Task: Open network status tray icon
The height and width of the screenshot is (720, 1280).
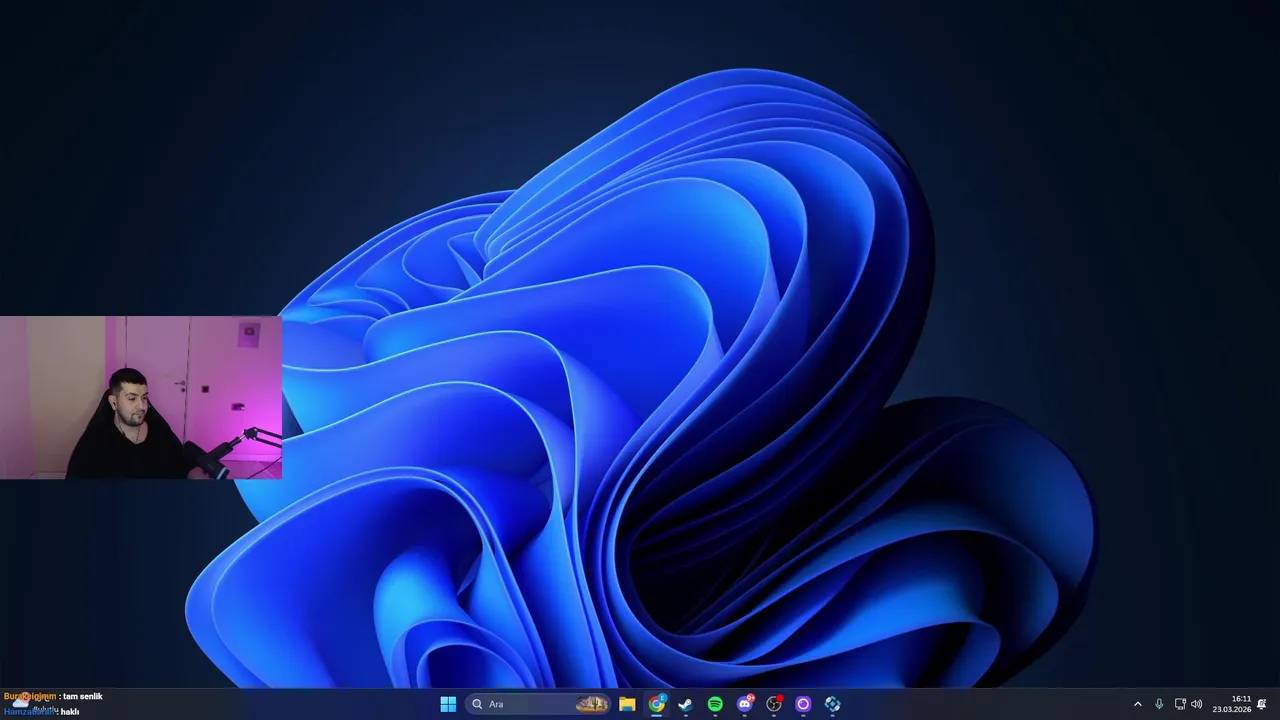Action: (1180, 704)
